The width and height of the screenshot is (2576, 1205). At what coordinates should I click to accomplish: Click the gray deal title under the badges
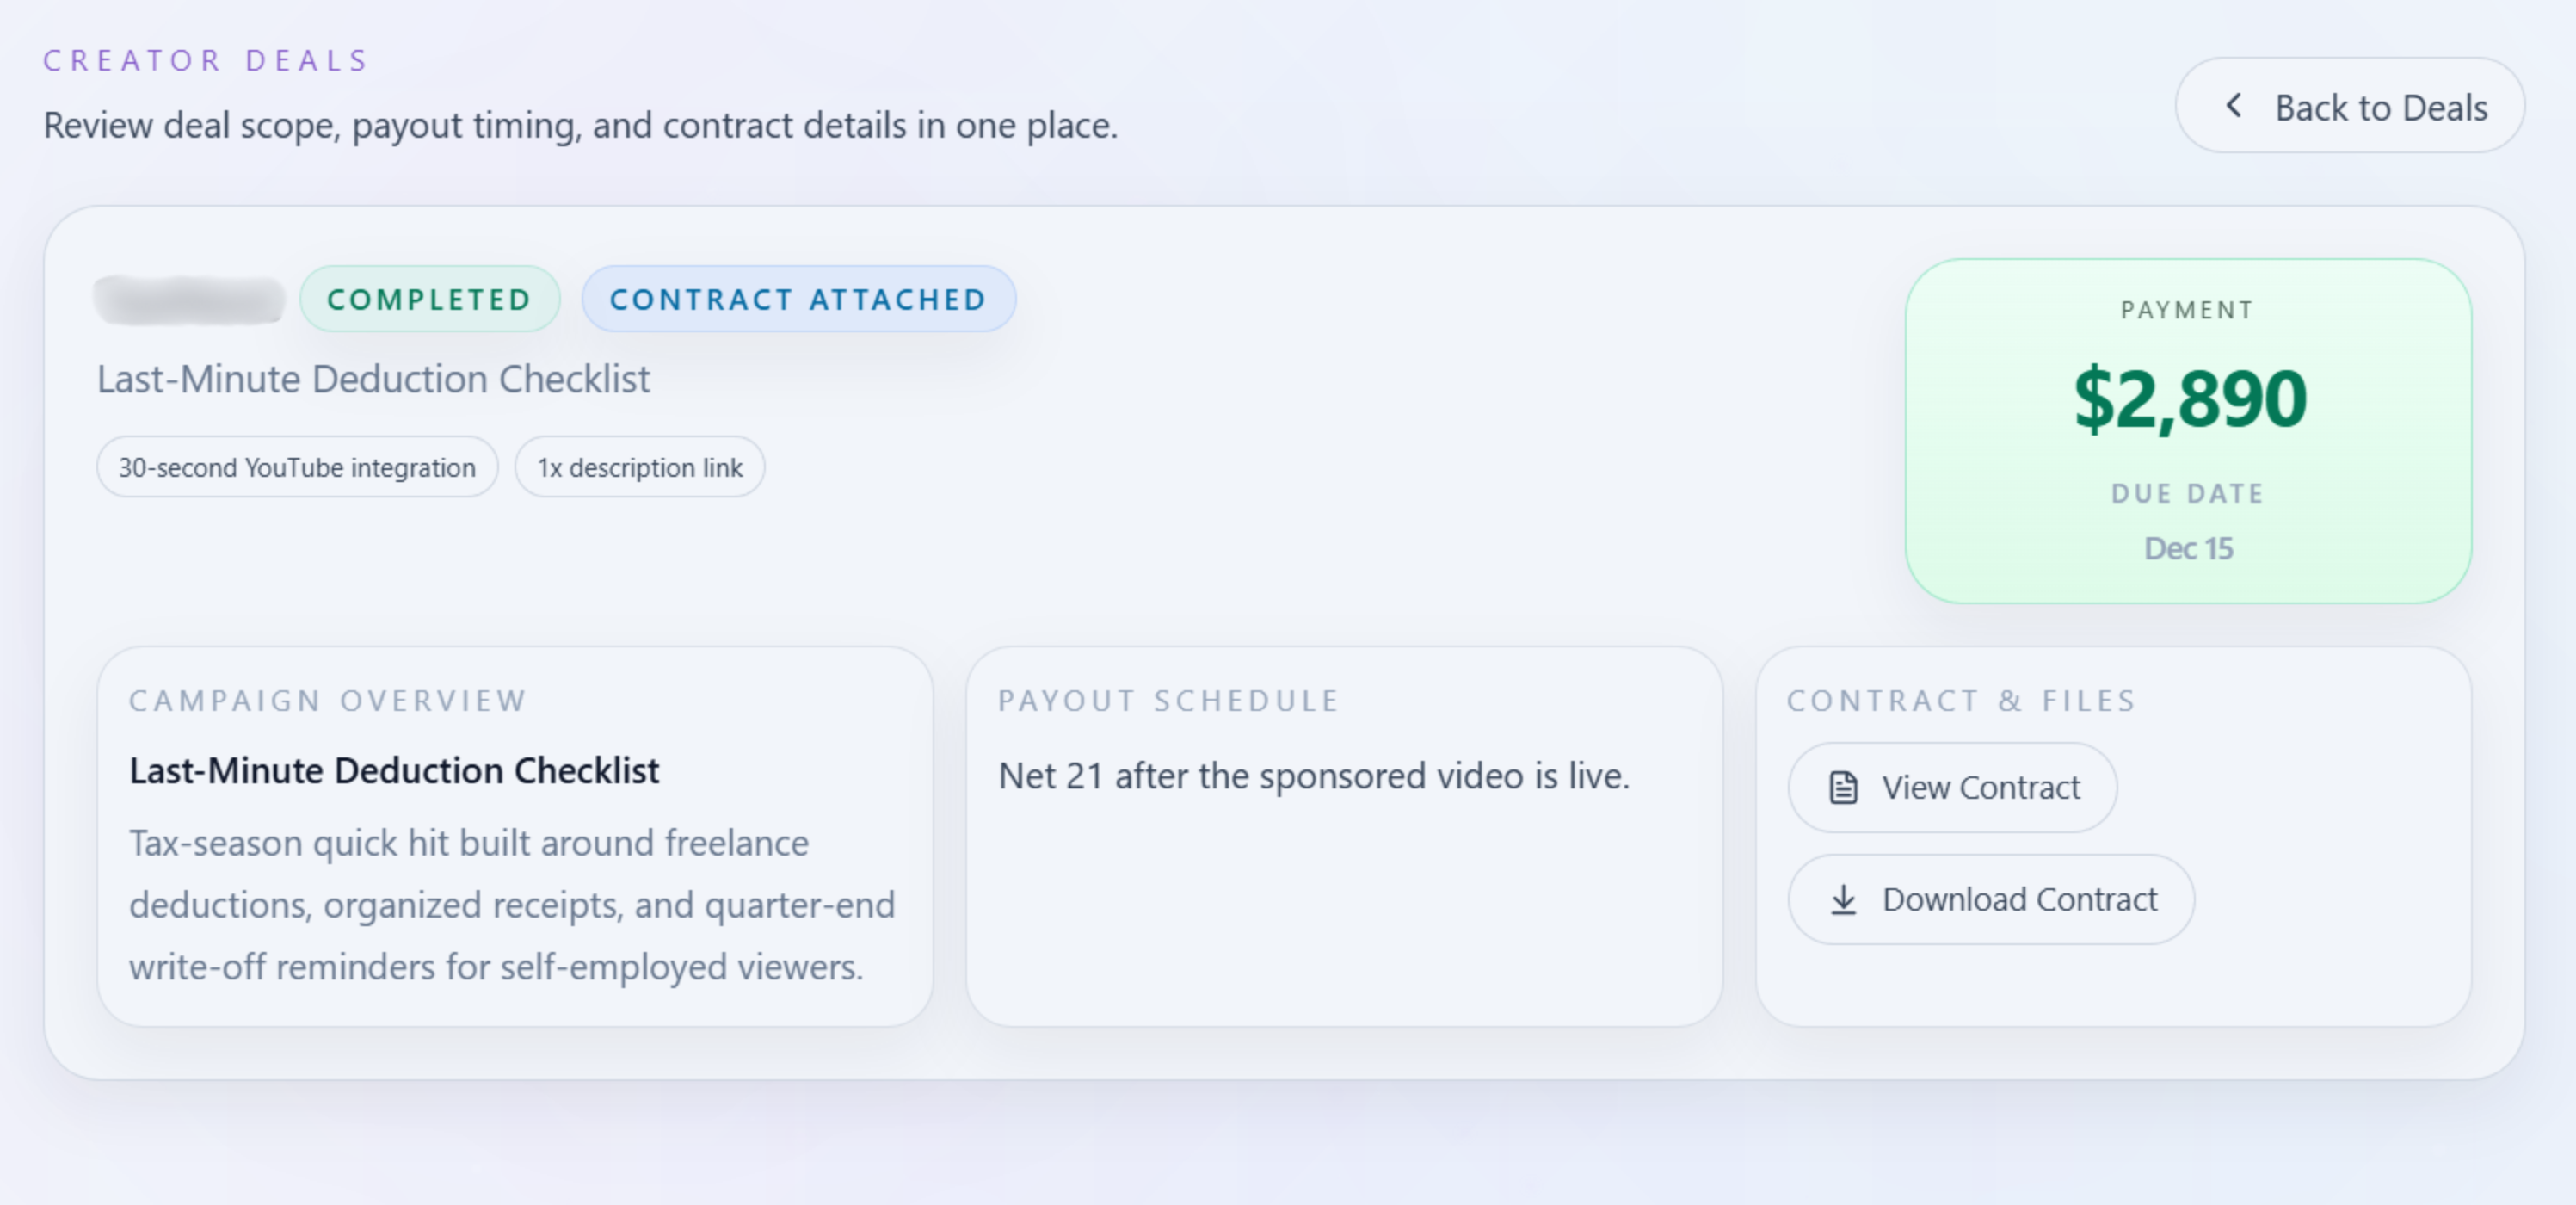373,379
